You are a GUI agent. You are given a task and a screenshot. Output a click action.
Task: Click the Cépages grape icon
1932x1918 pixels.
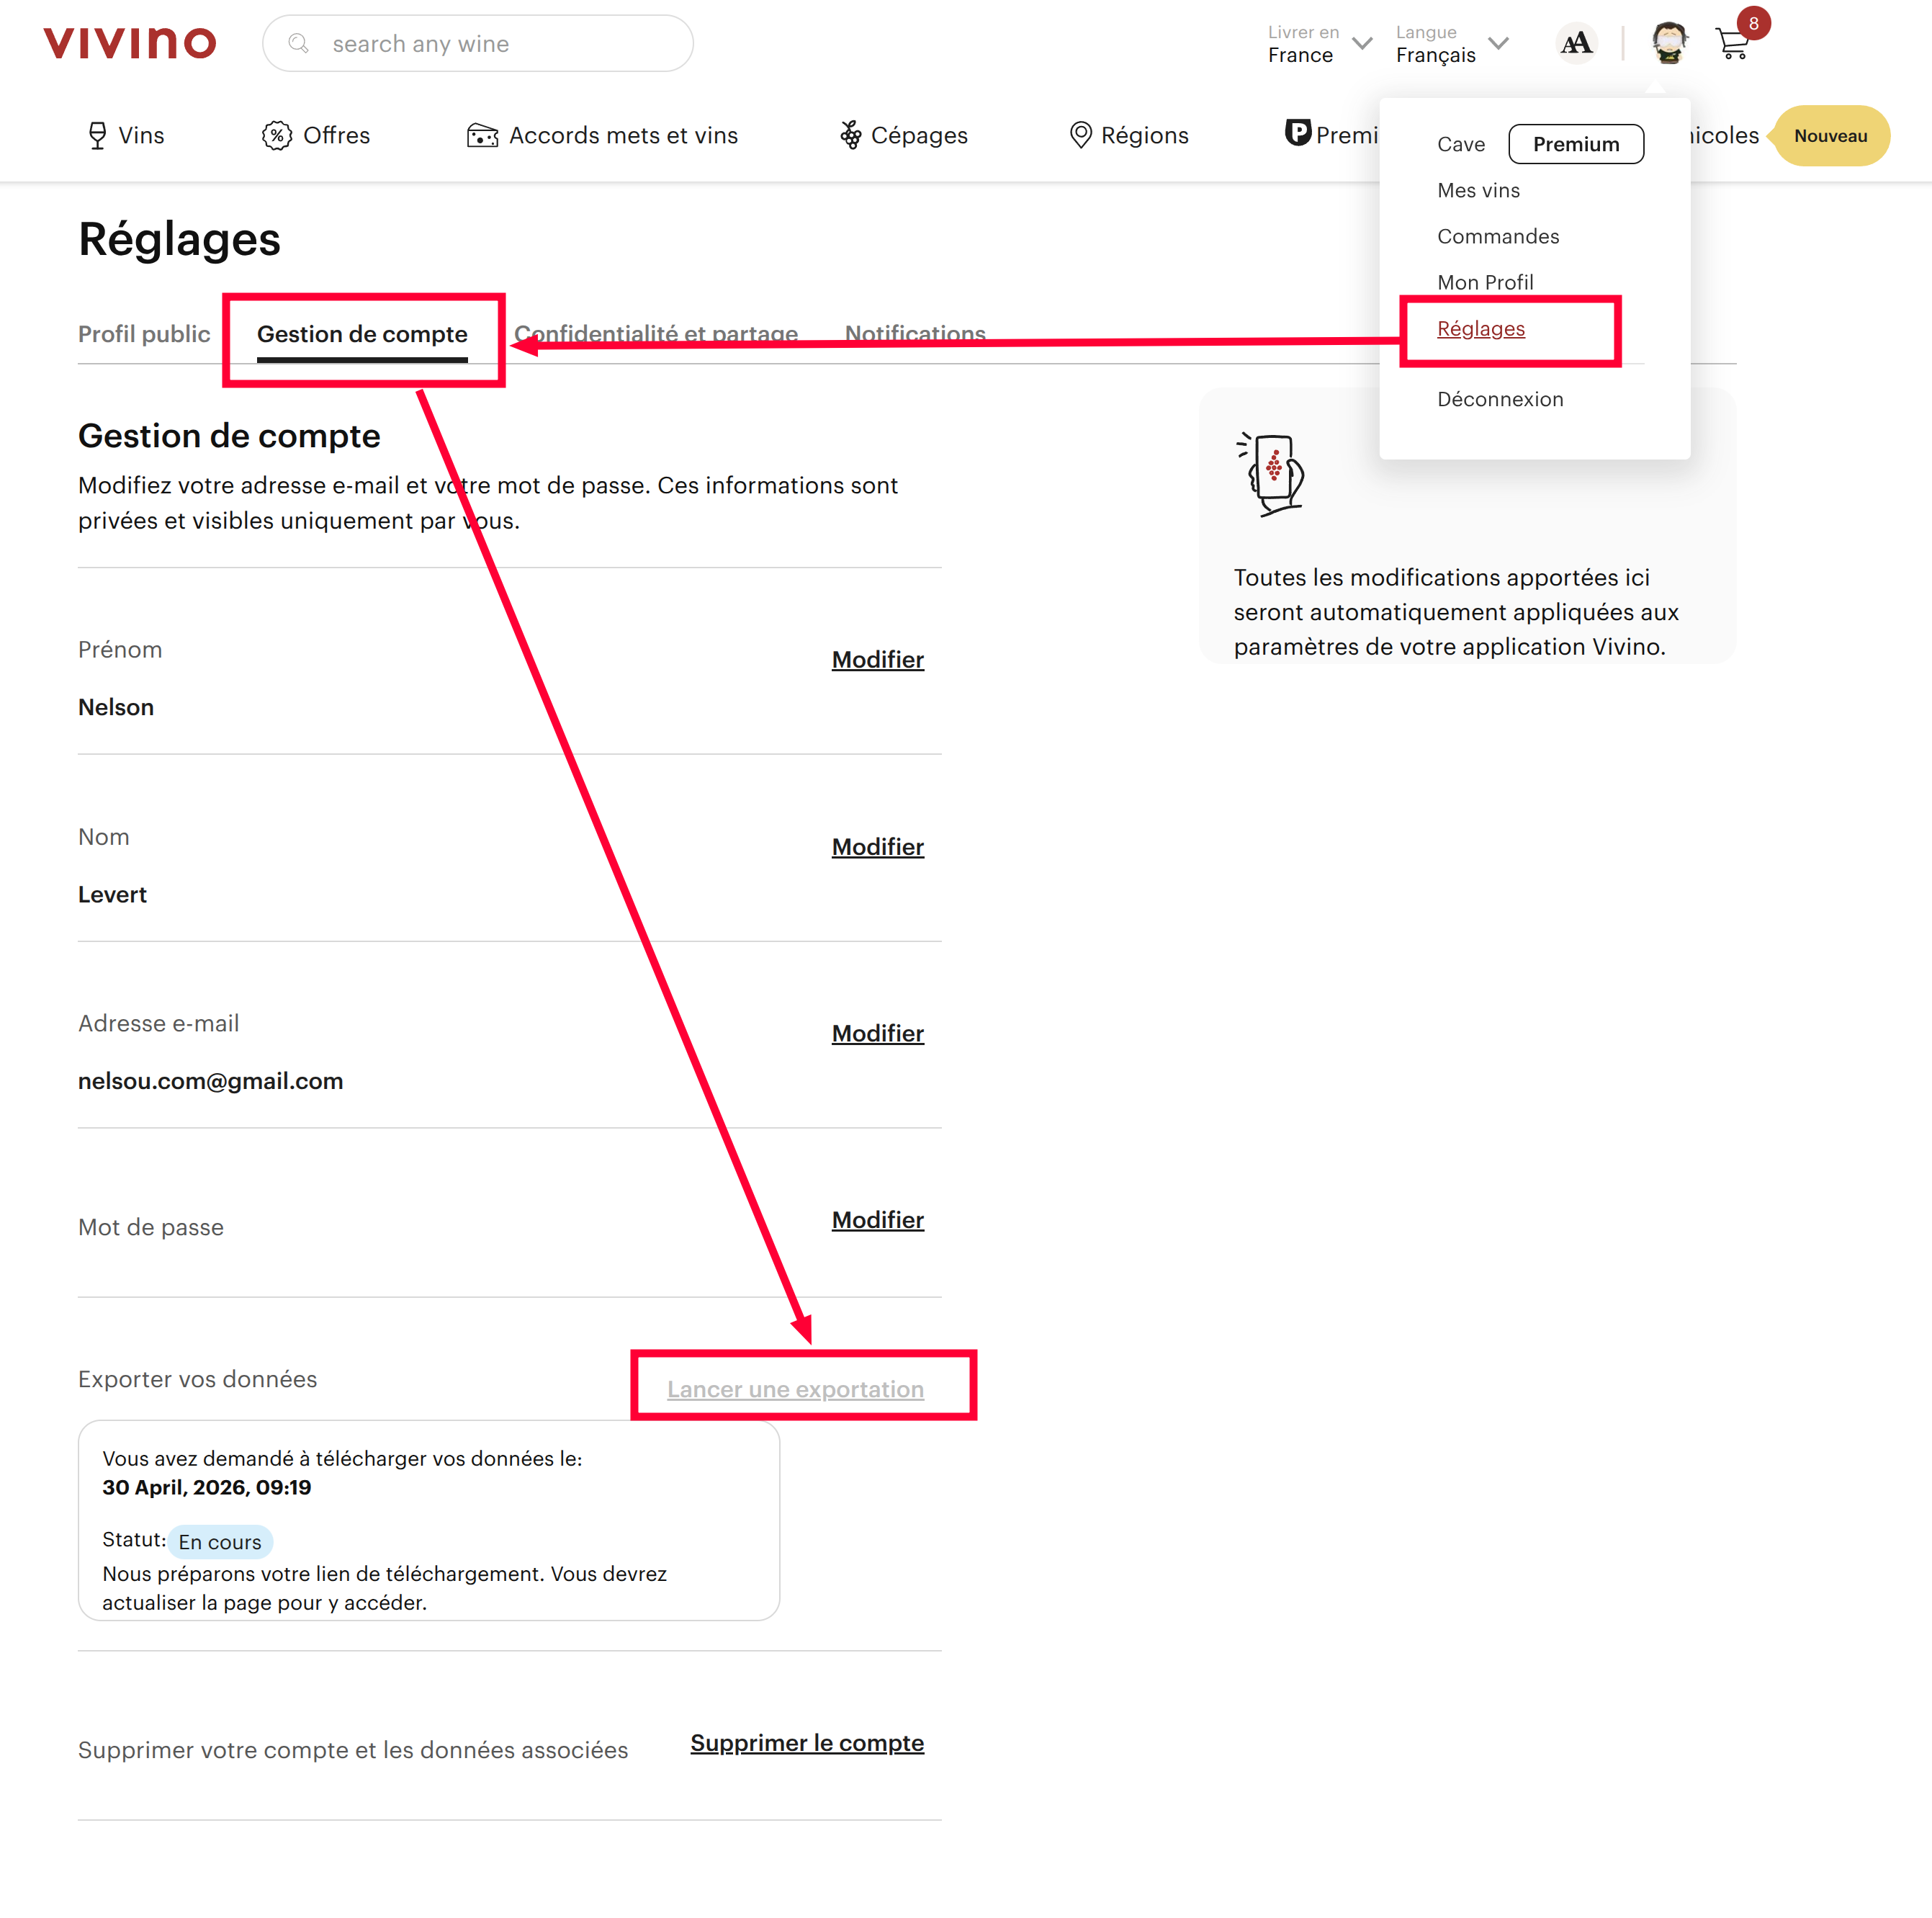851,135
